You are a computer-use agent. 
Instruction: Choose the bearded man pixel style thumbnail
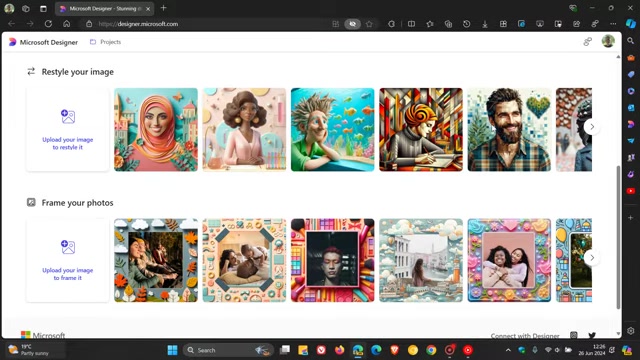tap(509, 129)
